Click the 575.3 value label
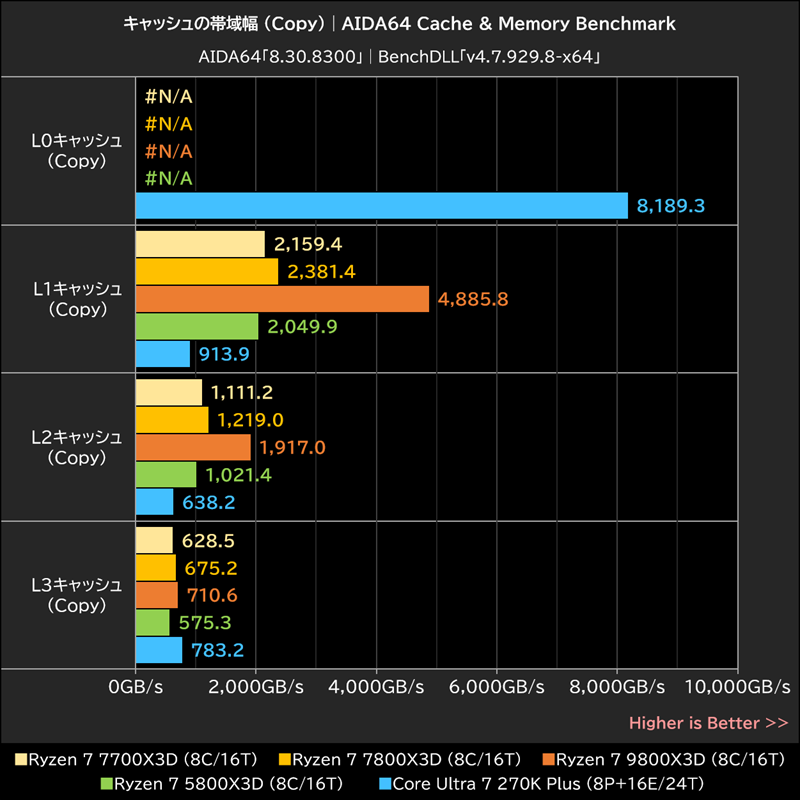This screenshot has height=800, width=800. click(205, 623)
